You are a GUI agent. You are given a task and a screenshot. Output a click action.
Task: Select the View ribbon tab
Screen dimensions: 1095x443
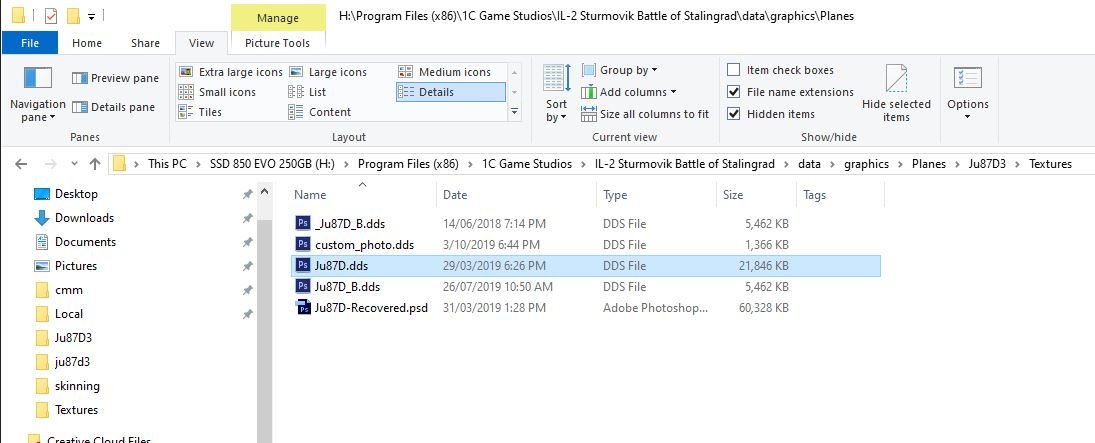tap(201, 43)
